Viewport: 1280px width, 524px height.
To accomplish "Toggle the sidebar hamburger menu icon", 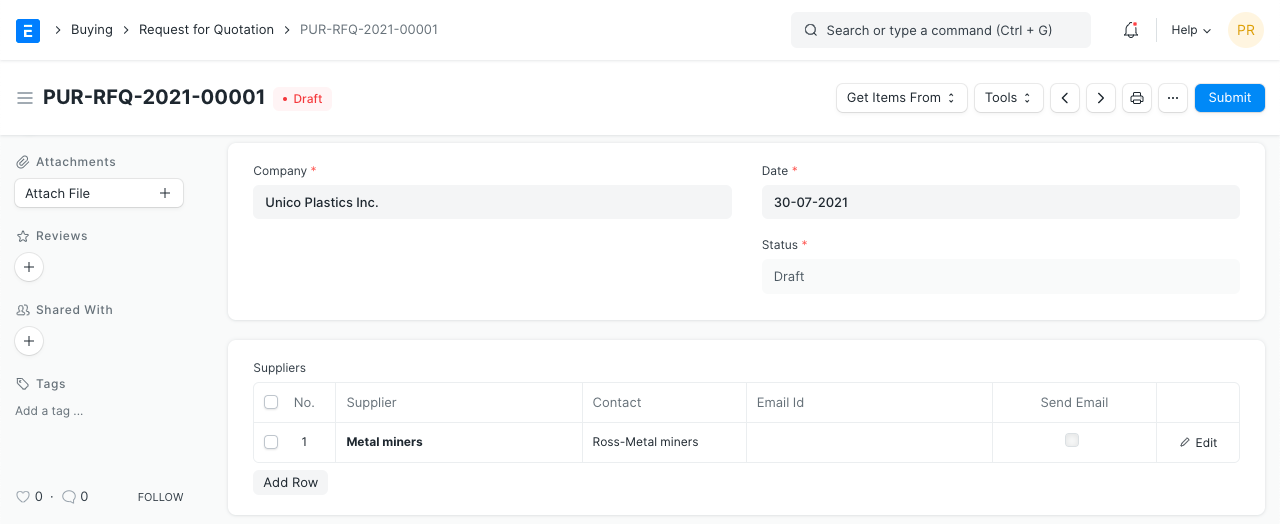I will click(25, 98).
